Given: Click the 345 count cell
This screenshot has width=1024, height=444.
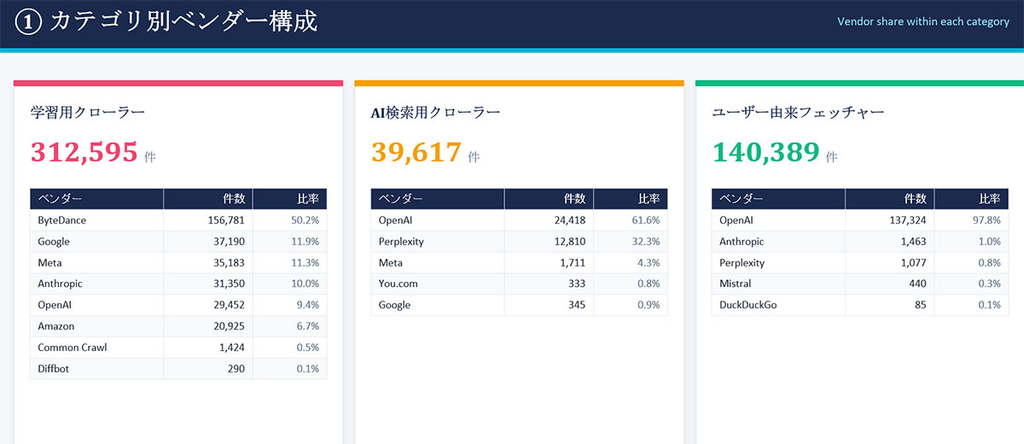Looking at the screenshot, I should (549, 305).
